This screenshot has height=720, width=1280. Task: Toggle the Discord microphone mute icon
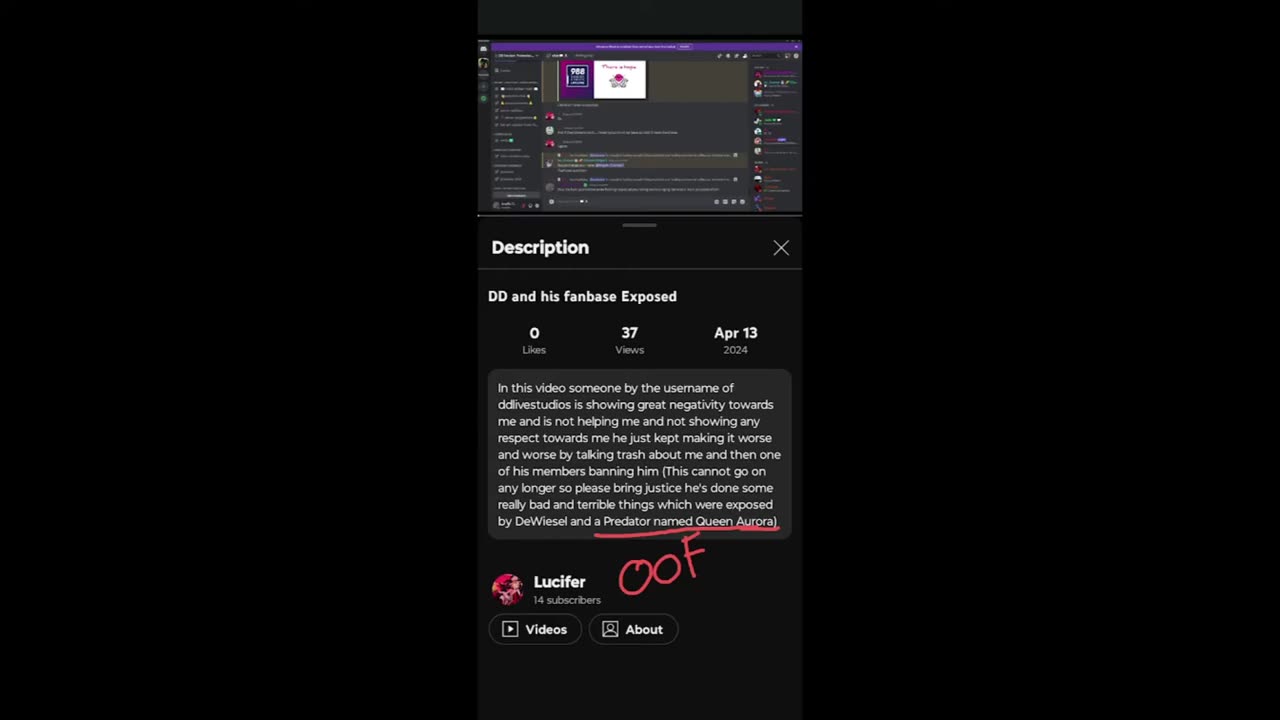pos(523,204)
